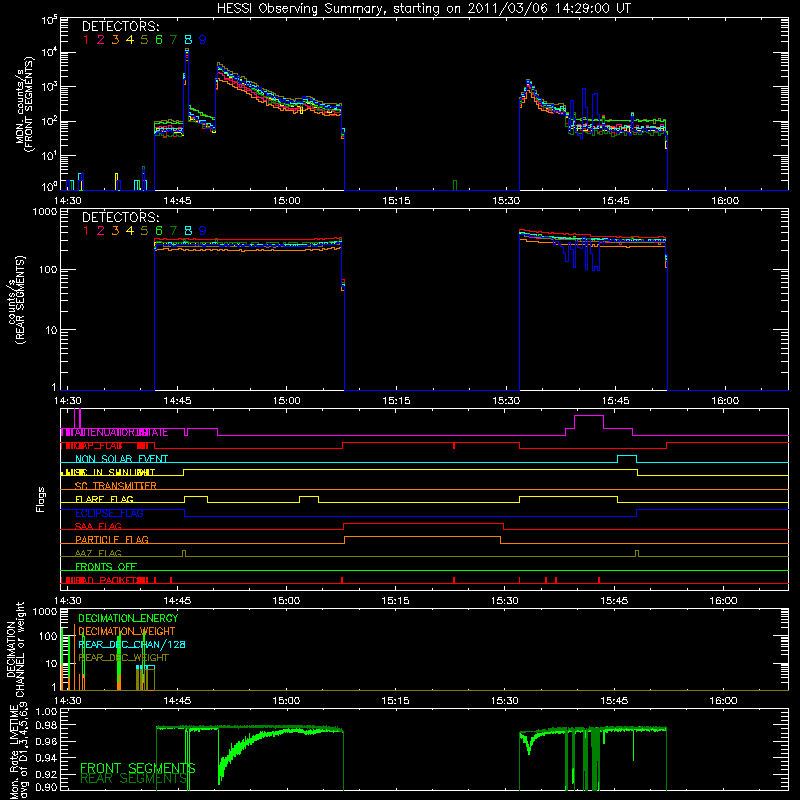Image resolution: width=800 pixels, height=800 pixels.
Task: Select detector 3 legend number in rear segments plot
Action: point(115,231)
